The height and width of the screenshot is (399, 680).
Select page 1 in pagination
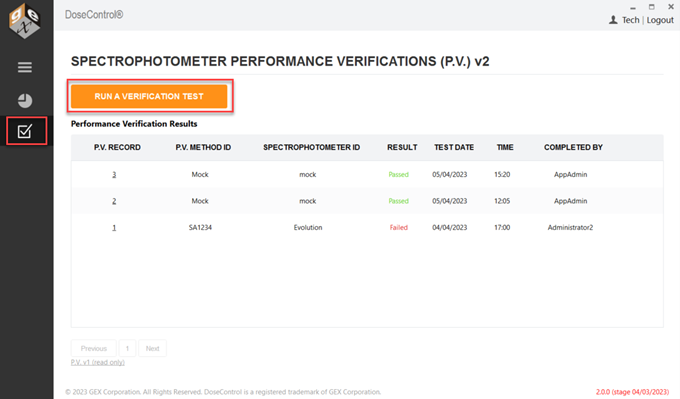pyautogui.click(x=127, y=348)
